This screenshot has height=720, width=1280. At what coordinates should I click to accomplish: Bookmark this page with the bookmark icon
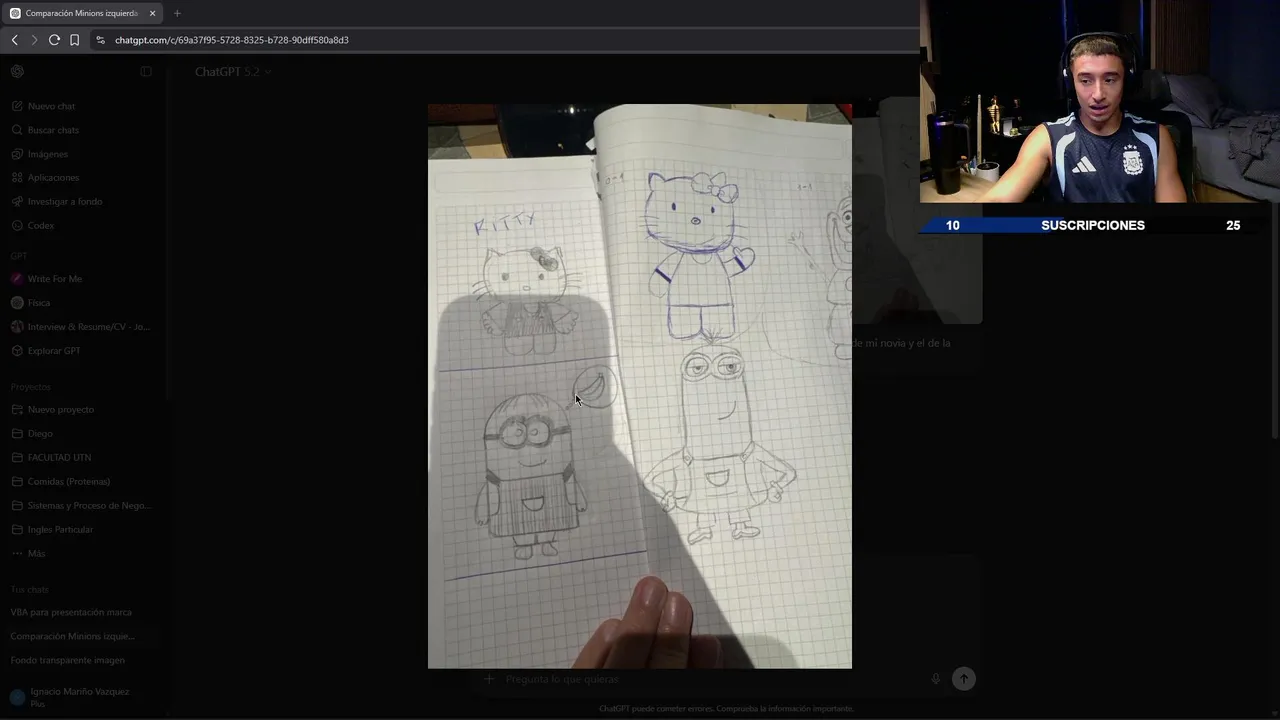74,40
